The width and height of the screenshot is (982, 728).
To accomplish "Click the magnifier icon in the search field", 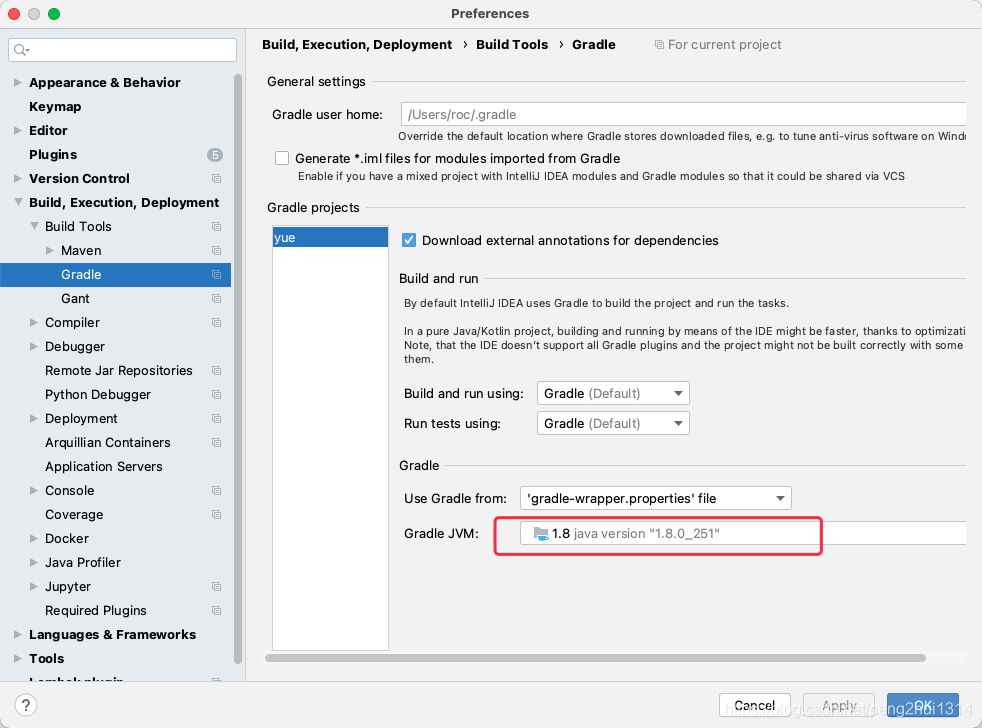I will (22, 48).
